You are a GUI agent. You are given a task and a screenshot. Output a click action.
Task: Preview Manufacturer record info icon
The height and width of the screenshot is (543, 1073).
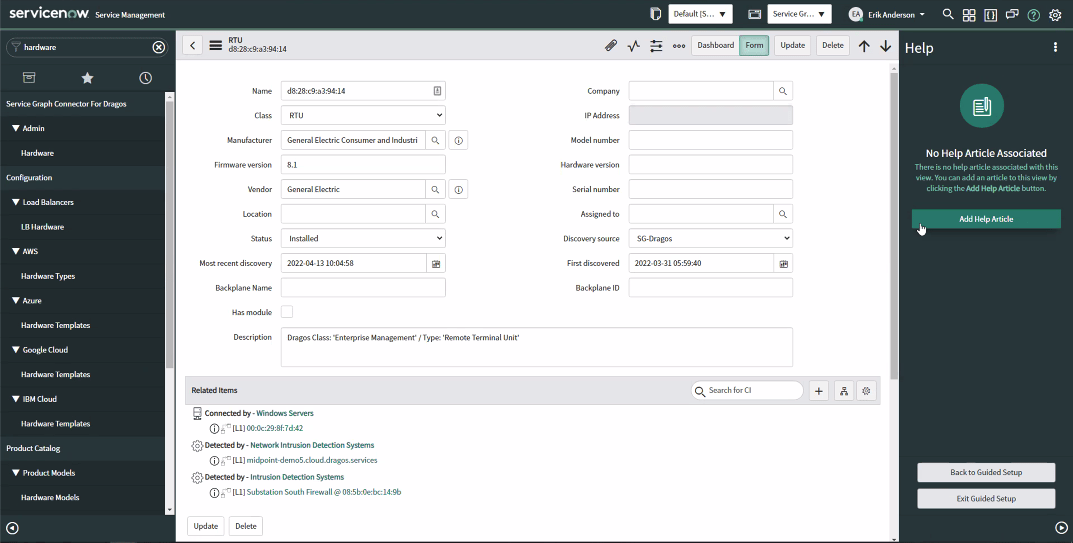[x=458, y=140]
